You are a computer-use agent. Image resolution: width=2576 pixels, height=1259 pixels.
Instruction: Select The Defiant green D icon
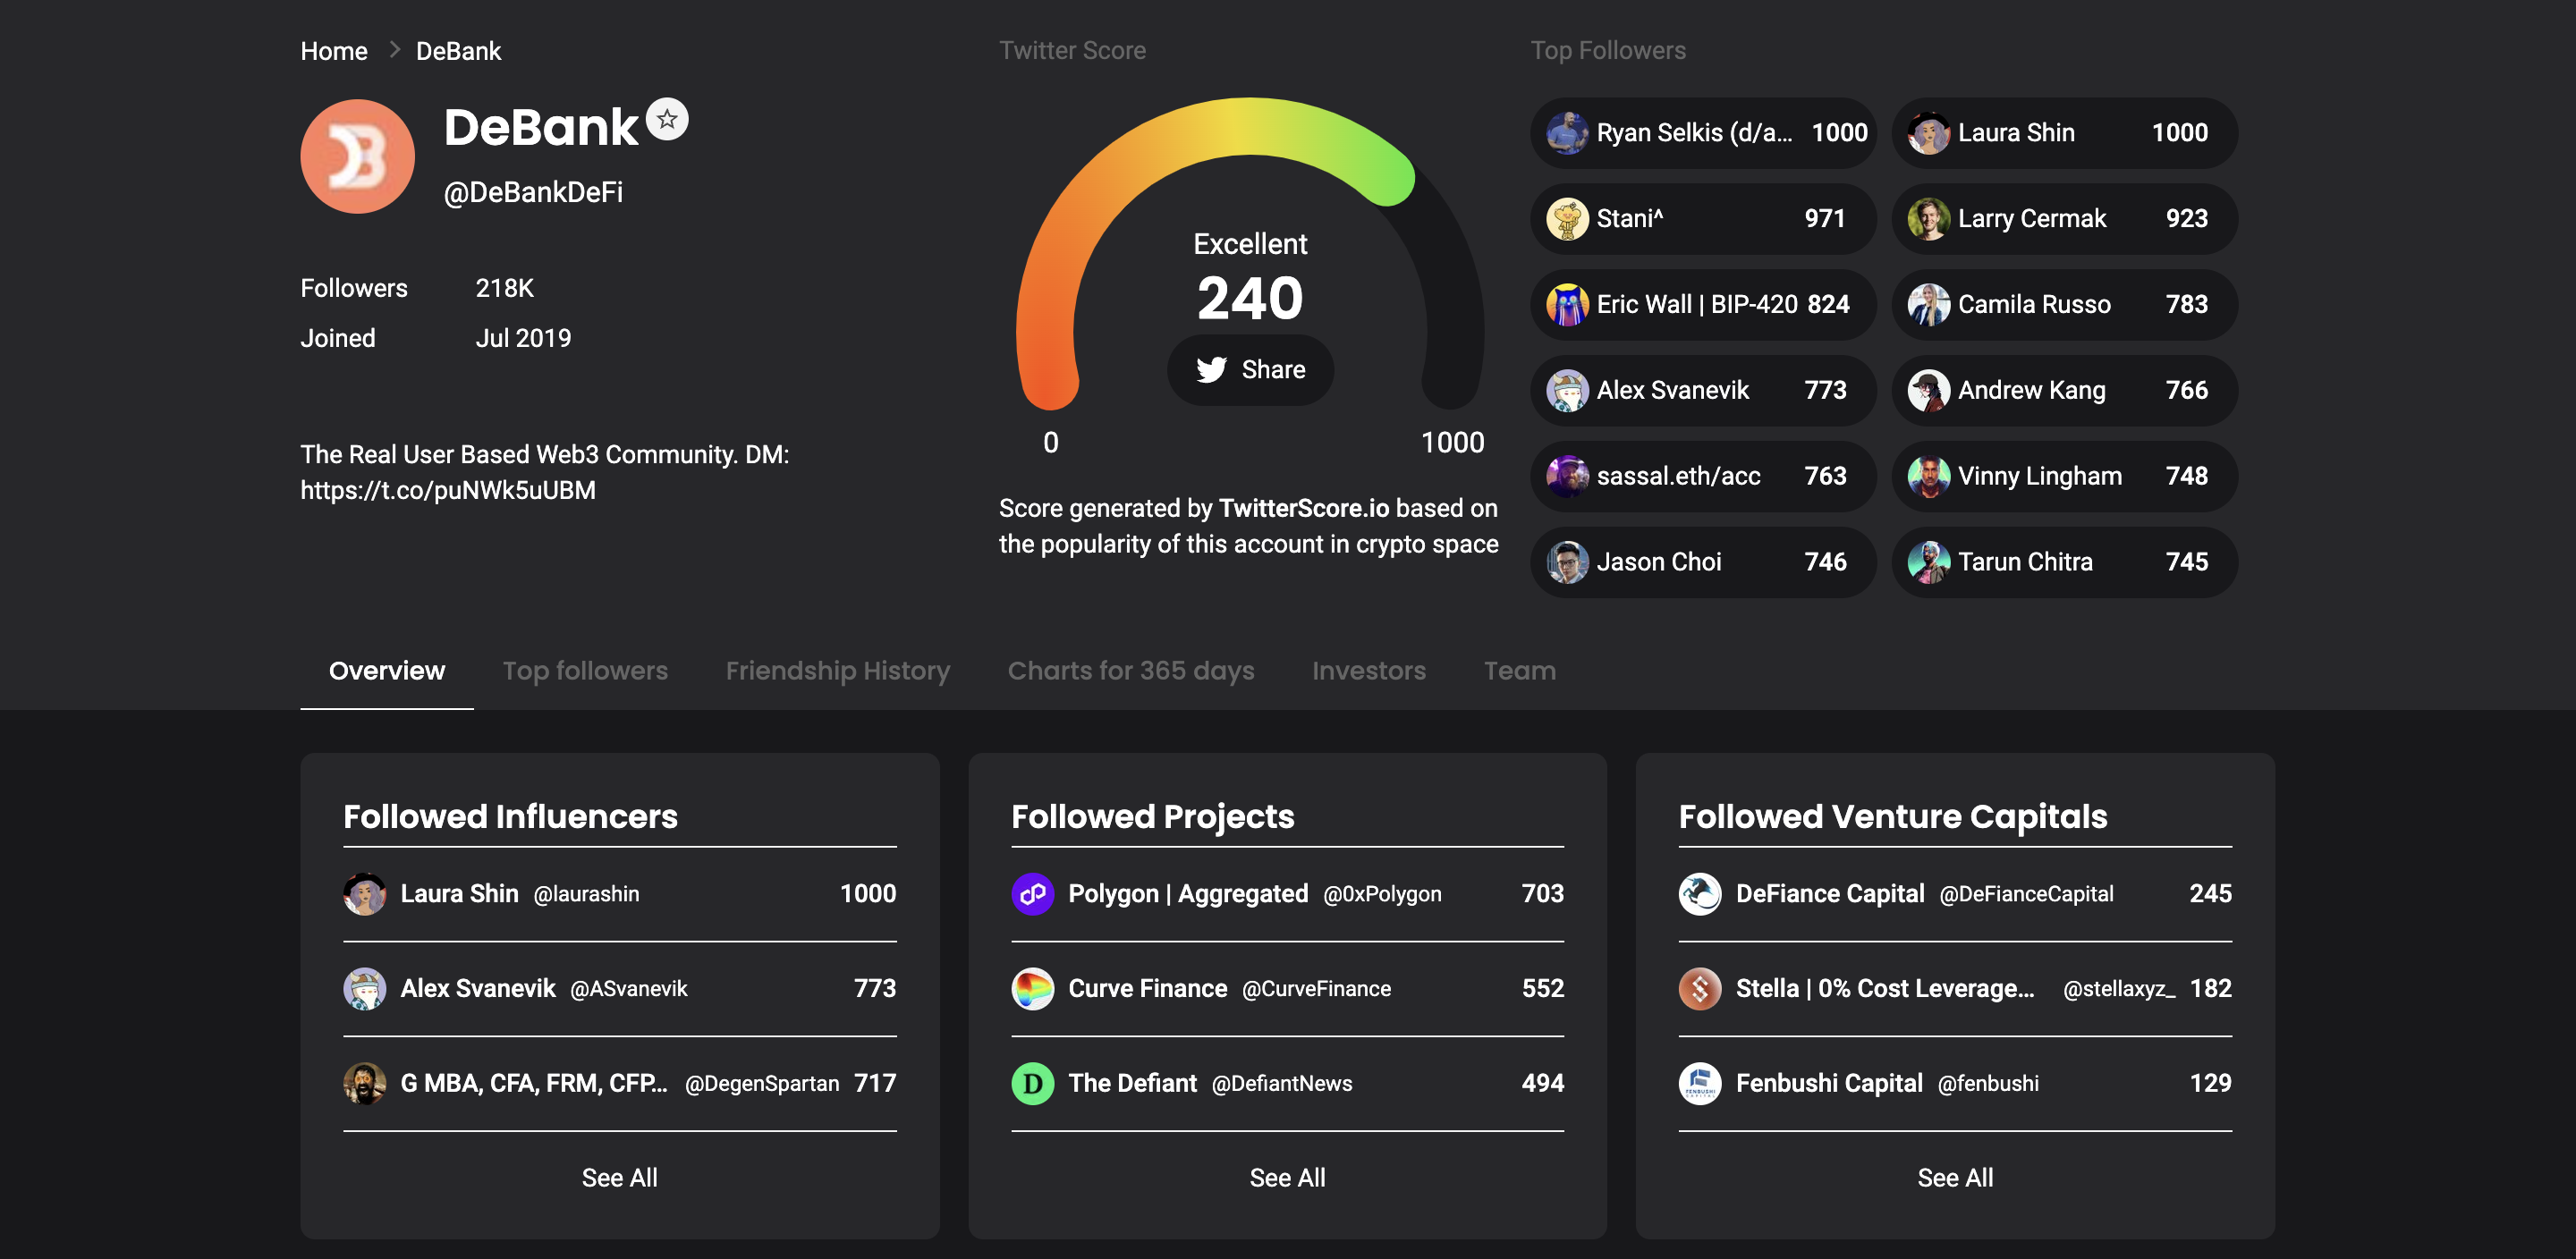[x=1033, y=1084]
